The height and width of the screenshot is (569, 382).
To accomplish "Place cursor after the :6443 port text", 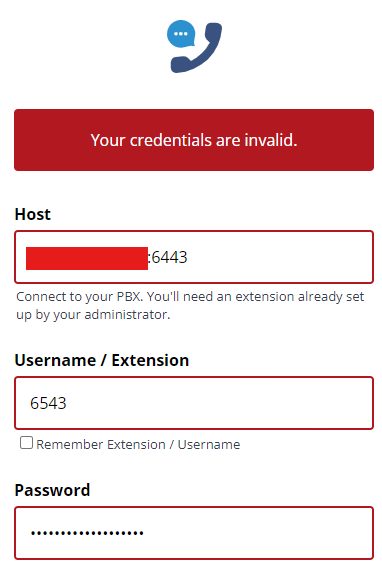I will pos(188,257).
